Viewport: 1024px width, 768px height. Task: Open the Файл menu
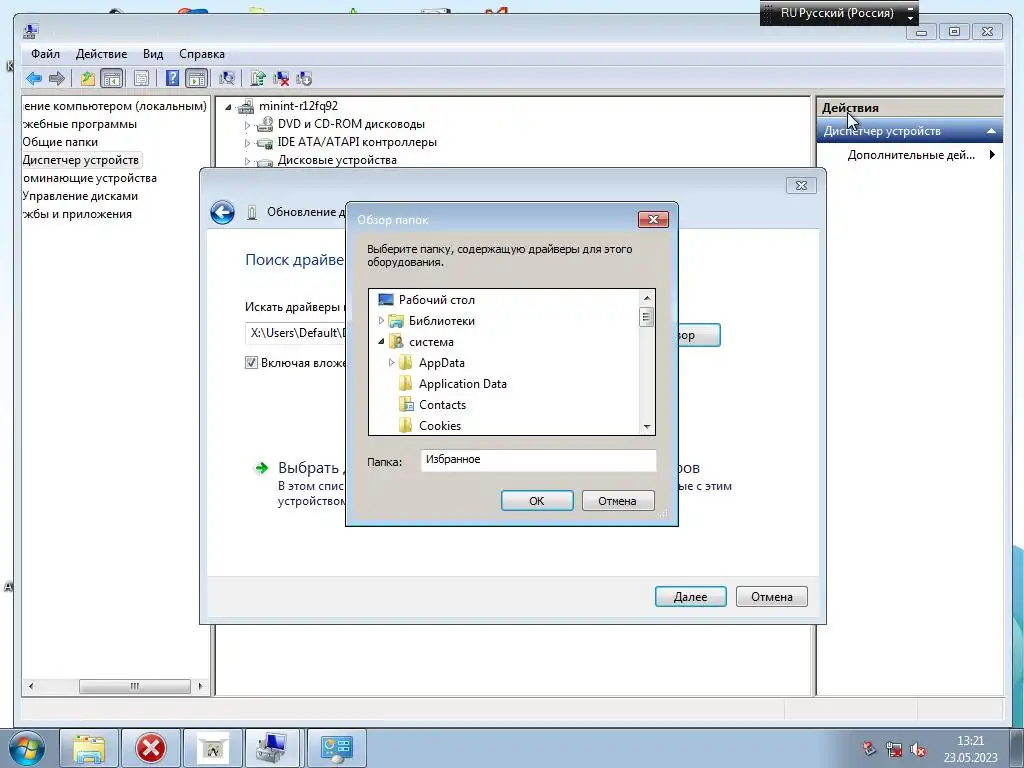click(45, 54)
